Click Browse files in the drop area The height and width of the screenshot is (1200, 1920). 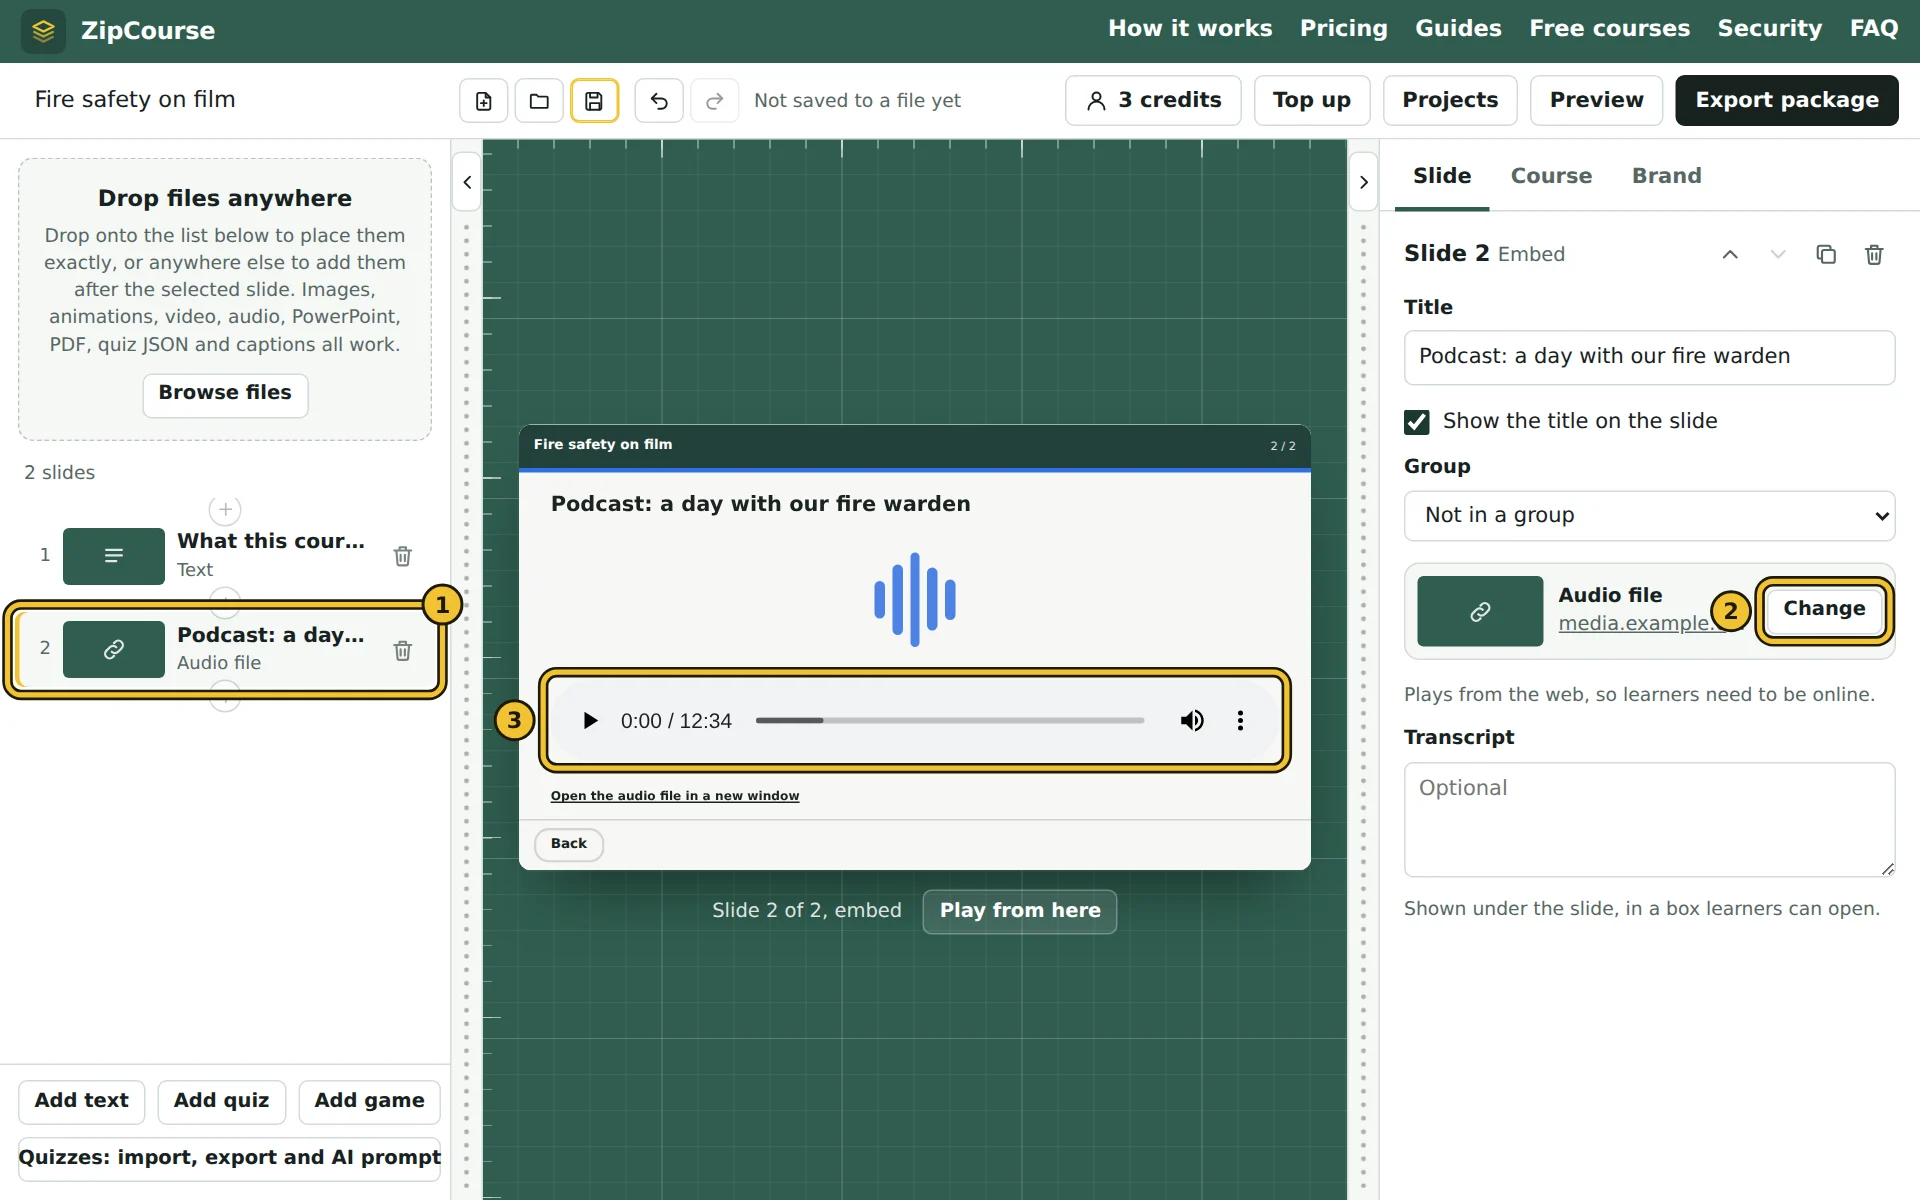[225, 394]
